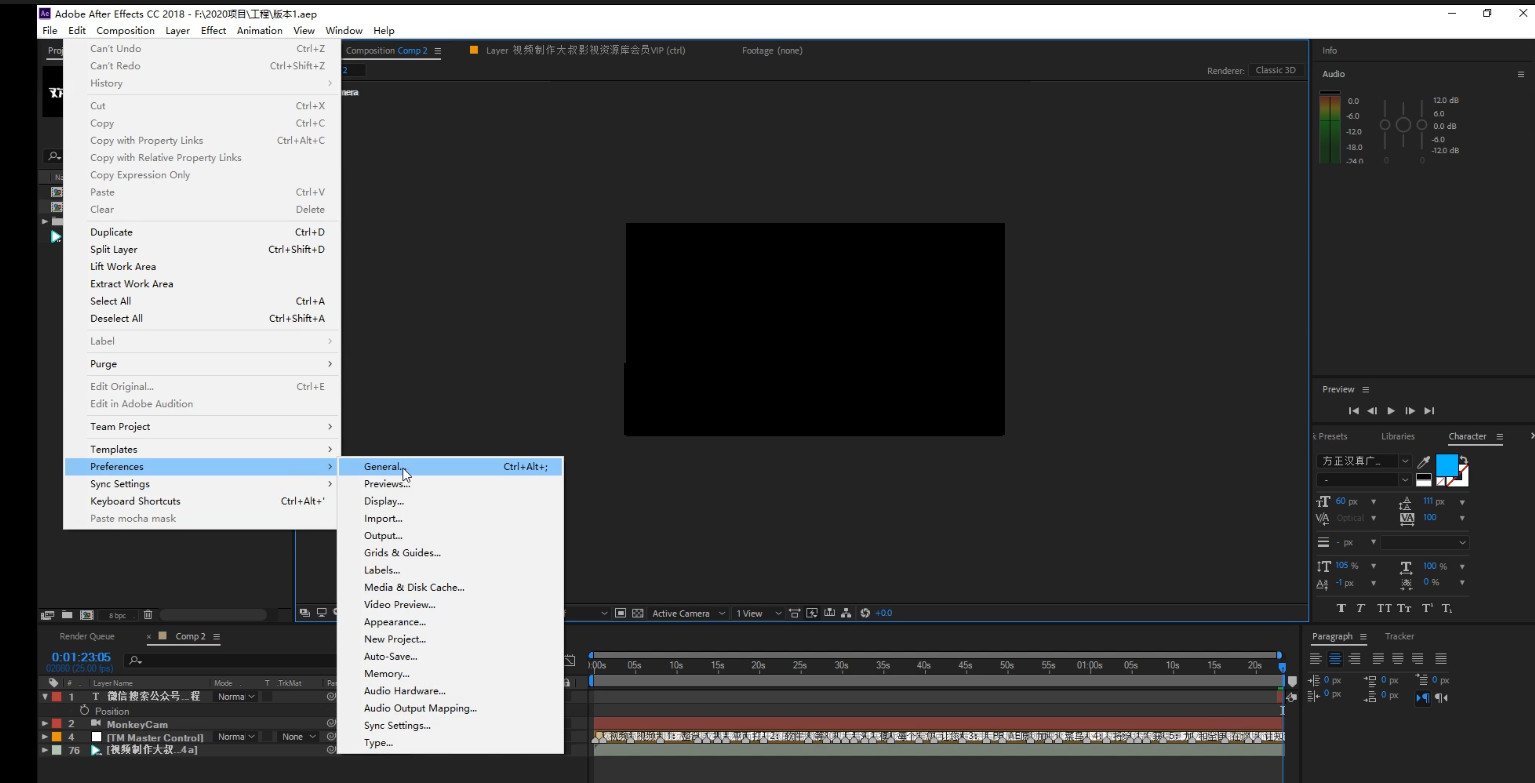Open Character panel menu

pyautogui.click(x=1498, y=437)
